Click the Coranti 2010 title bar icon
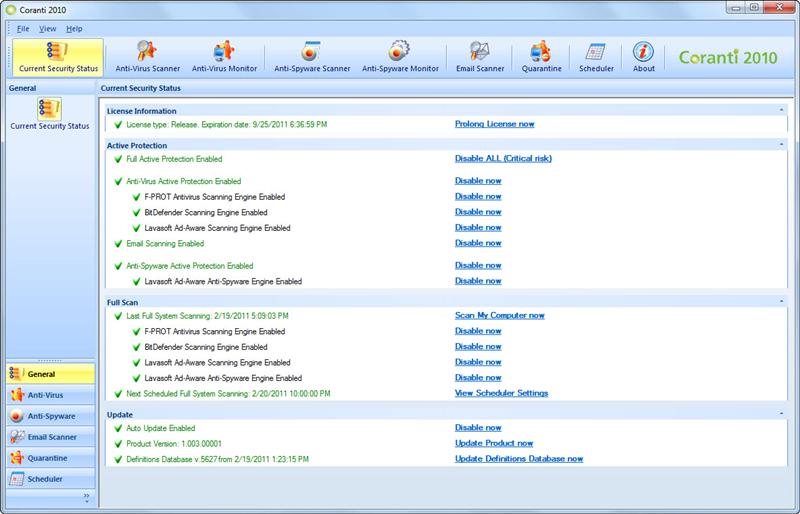Image resolution: width=800 pixels, height=514 pixels. (x=11, y=10)
